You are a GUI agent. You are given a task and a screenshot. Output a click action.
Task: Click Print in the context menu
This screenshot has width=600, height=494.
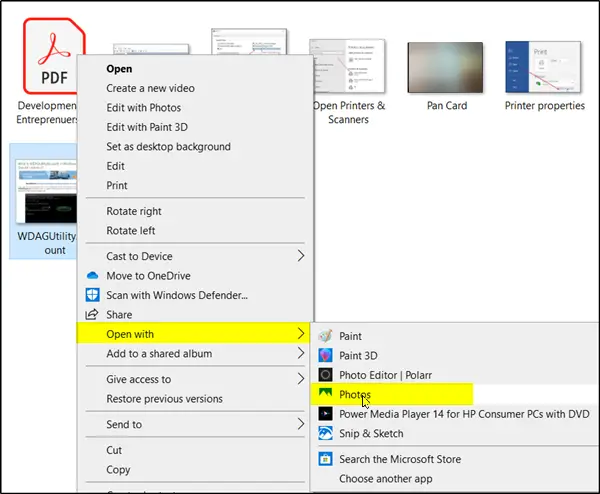(x=195, y=186)
